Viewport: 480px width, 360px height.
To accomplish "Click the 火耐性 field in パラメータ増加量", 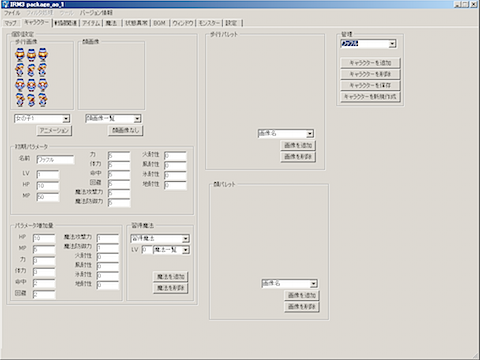I will point(108,257).
